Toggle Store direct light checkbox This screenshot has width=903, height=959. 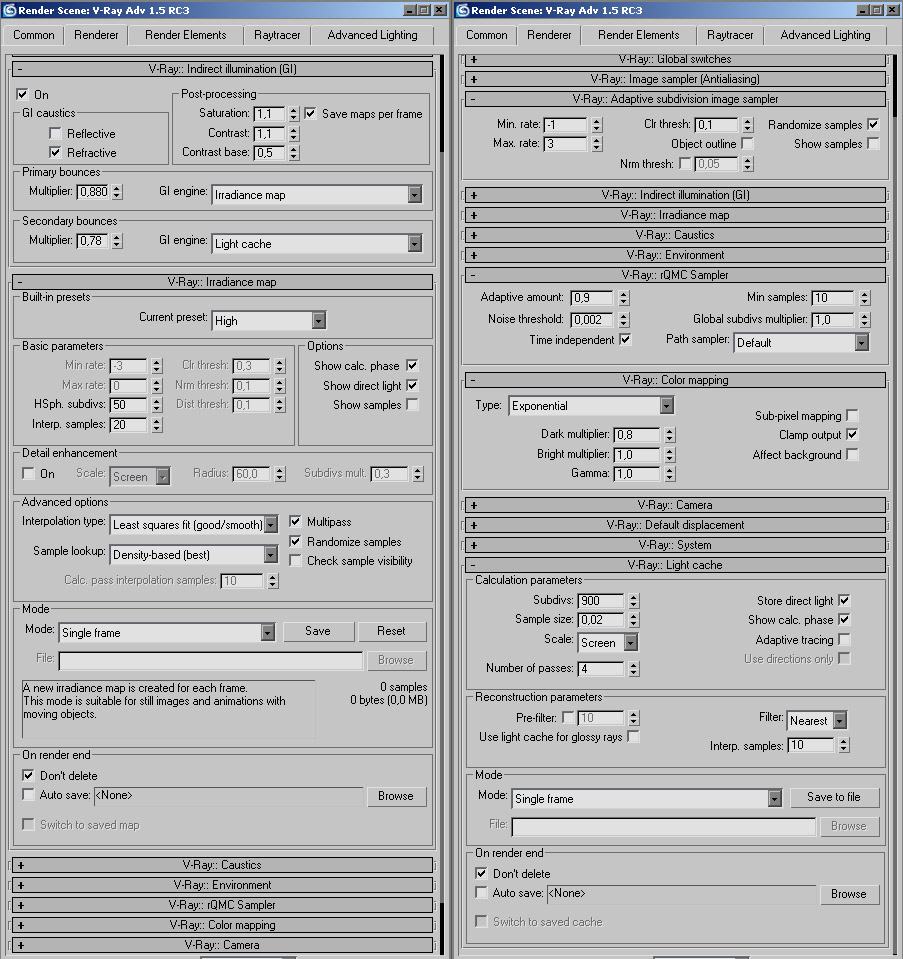coord(844,600)
